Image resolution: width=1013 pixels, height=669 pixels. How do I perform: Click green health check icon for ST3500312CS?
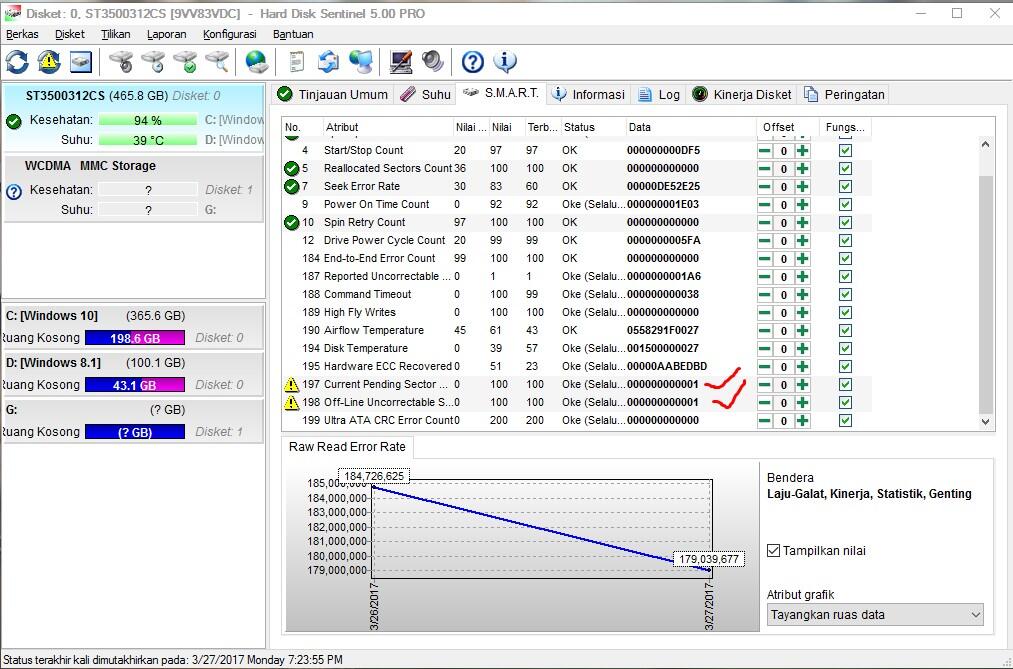pos(14,121)
